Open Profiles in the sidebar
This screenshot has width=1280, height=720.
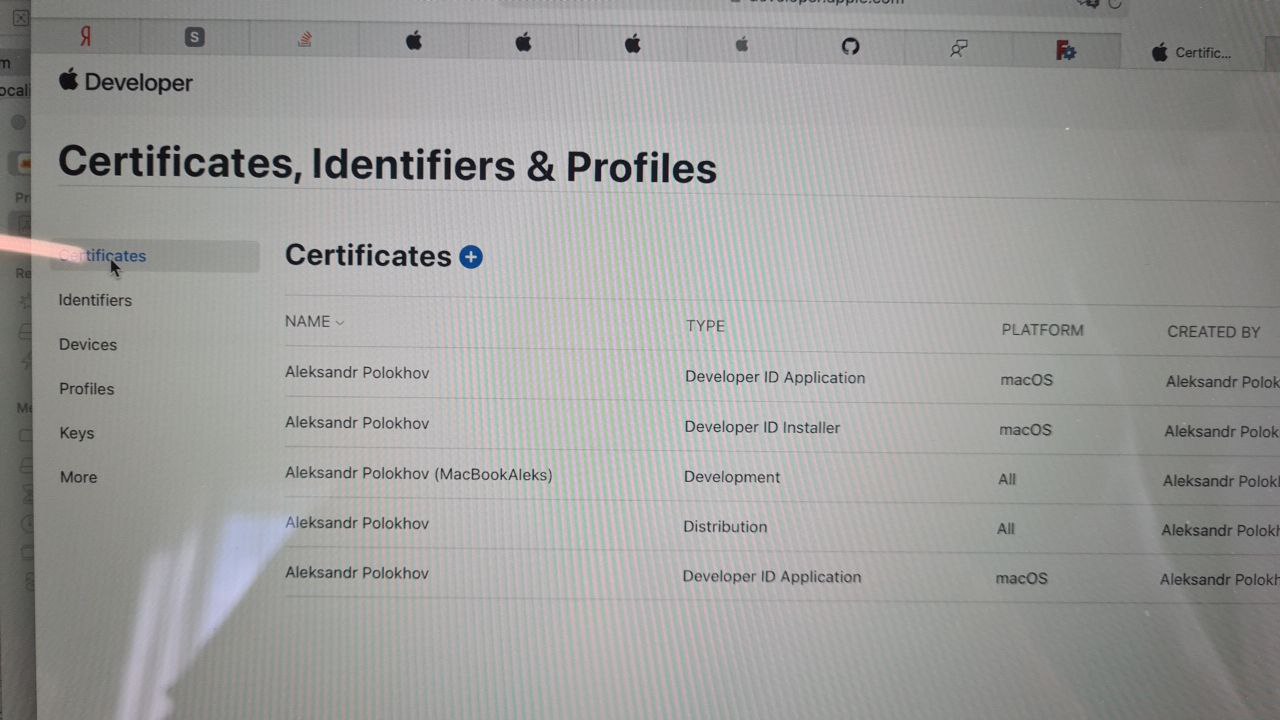[x=87, y=389]
